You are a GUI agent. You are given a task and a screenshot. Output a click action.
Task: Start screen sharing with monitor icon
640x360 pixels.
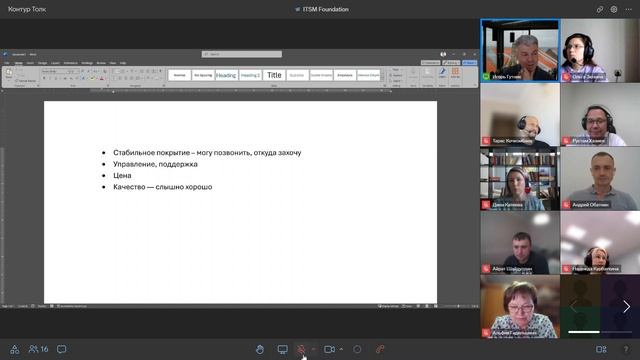(x=282, y=349)
